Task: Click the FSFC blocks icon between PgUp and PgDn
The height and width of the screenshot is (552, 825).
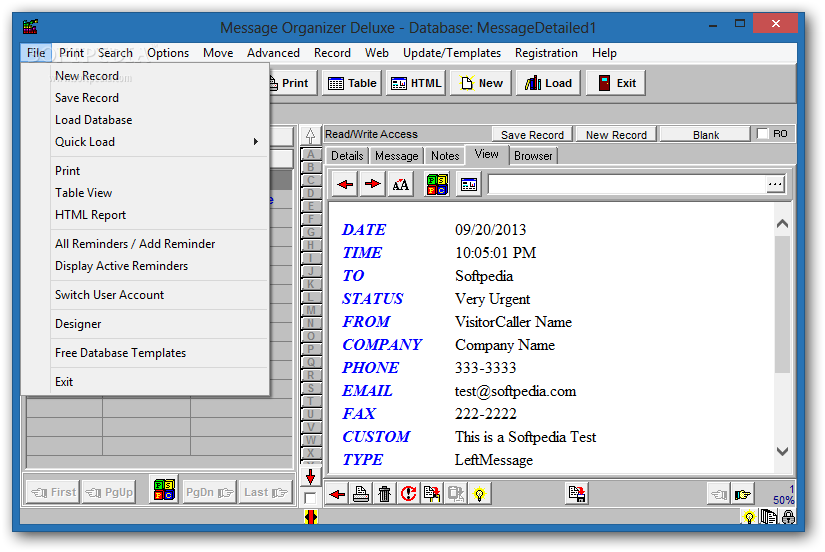Action: pos(164,490)
